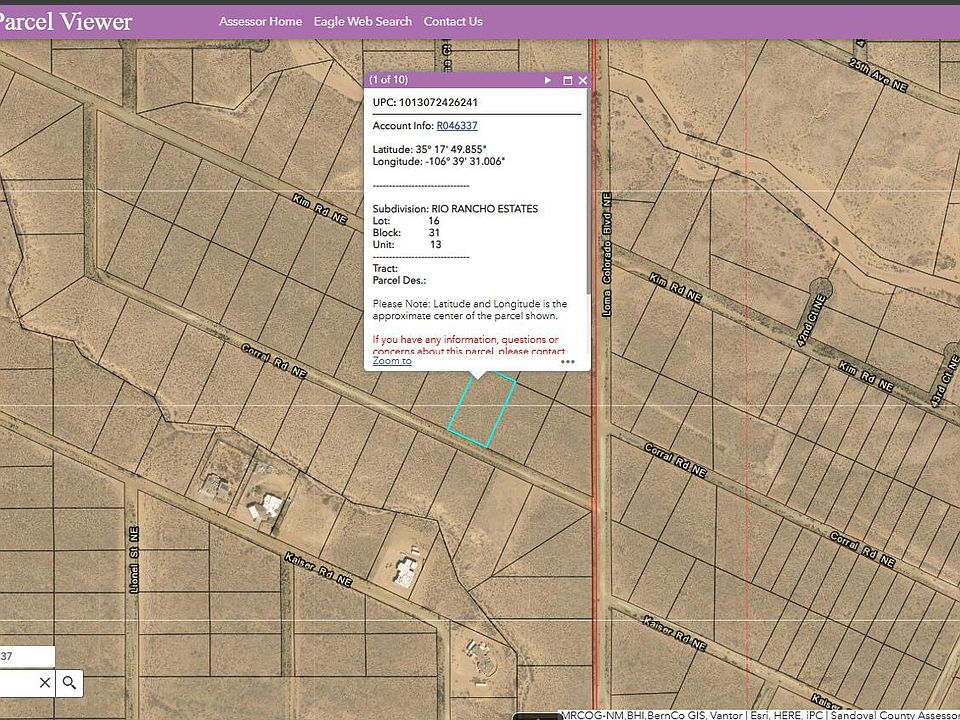Open the Assessor Home page

tap(261, 21)
